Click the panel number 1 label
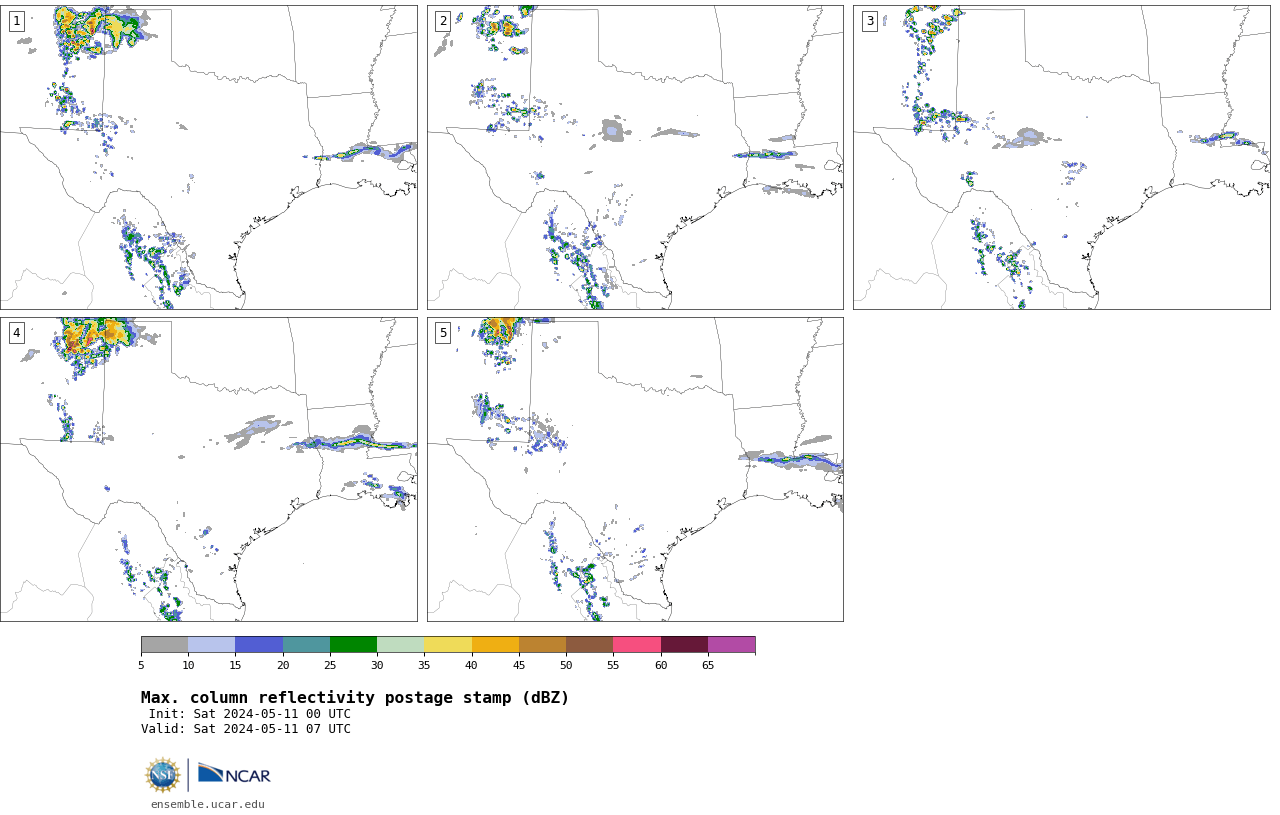The width and height of the screenshot is (1280, 815). click(x=16, y=21)
